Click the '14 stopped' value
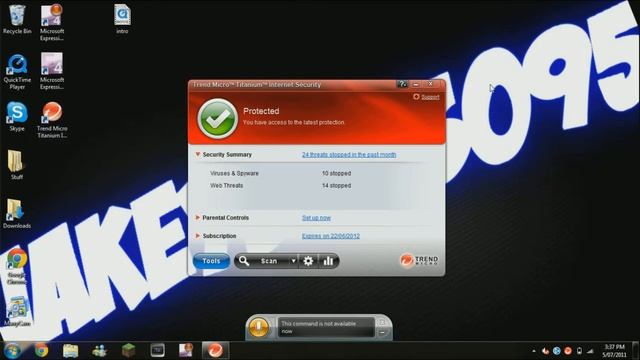 pyautogui.click(x=336, y=185)
